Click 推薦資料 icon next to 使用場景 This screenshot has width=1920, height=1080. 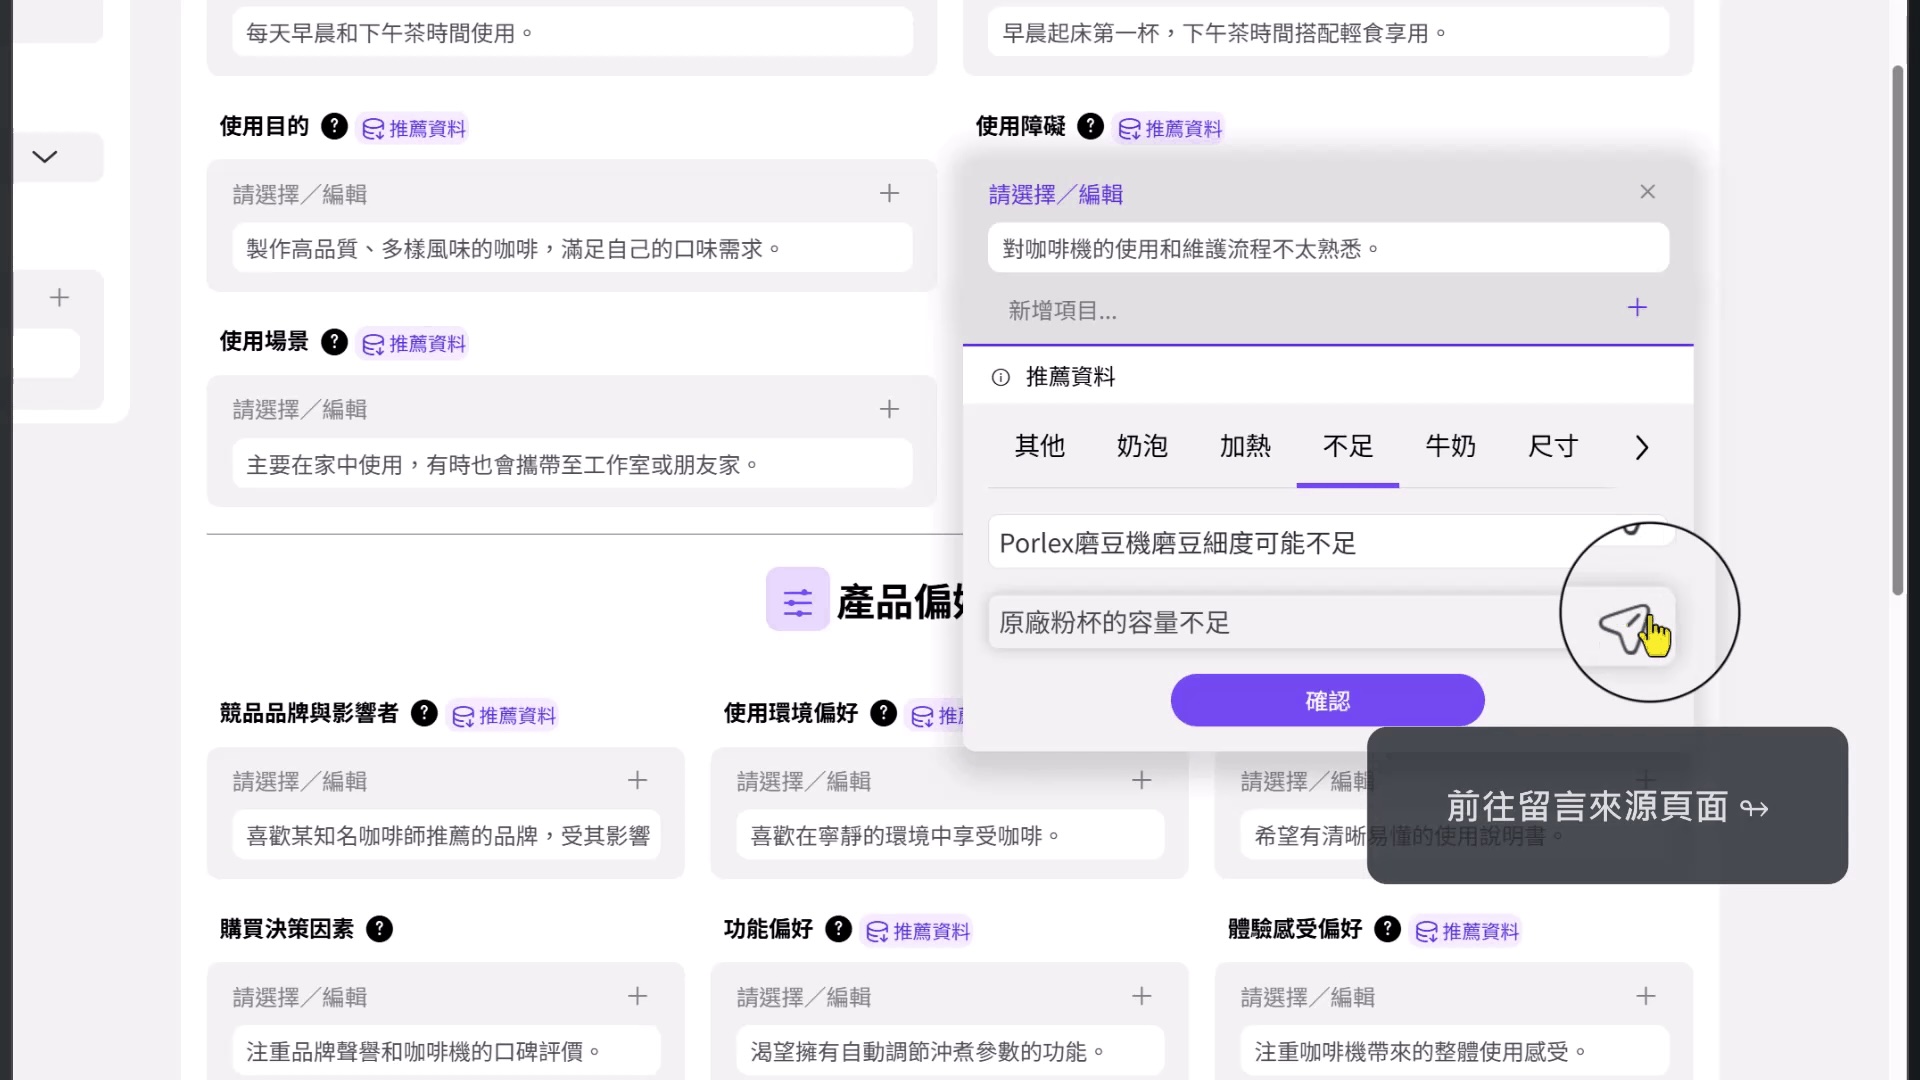click(412, 343)
